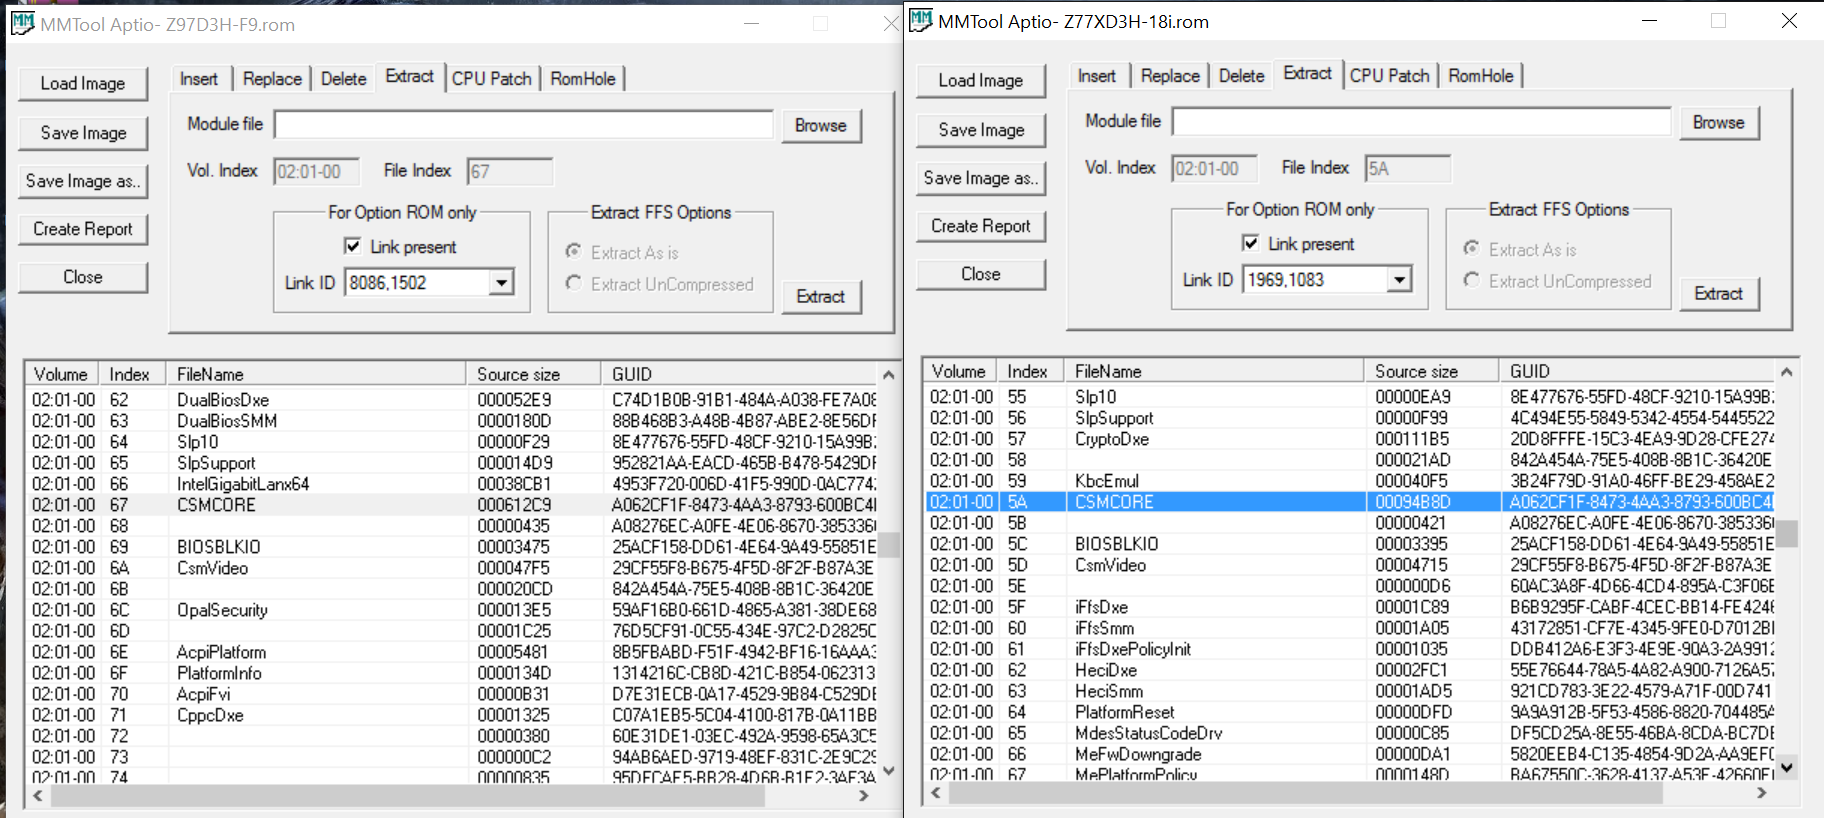1824x818 pixels.
Task: Click vertical scrollbar thumb in Z97D3H module list
Action: (x=888, y=545)
